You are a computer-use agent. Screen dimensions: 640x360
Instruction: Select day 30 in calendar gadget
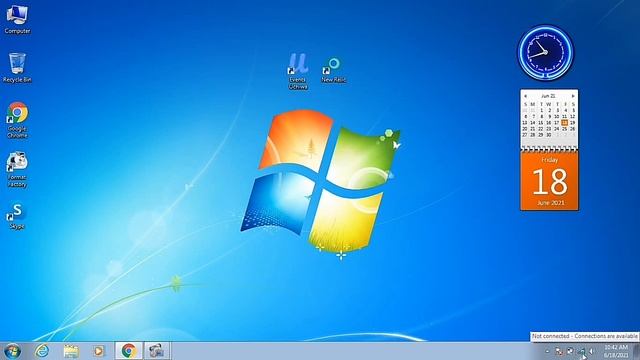click(x=549, y=135)
